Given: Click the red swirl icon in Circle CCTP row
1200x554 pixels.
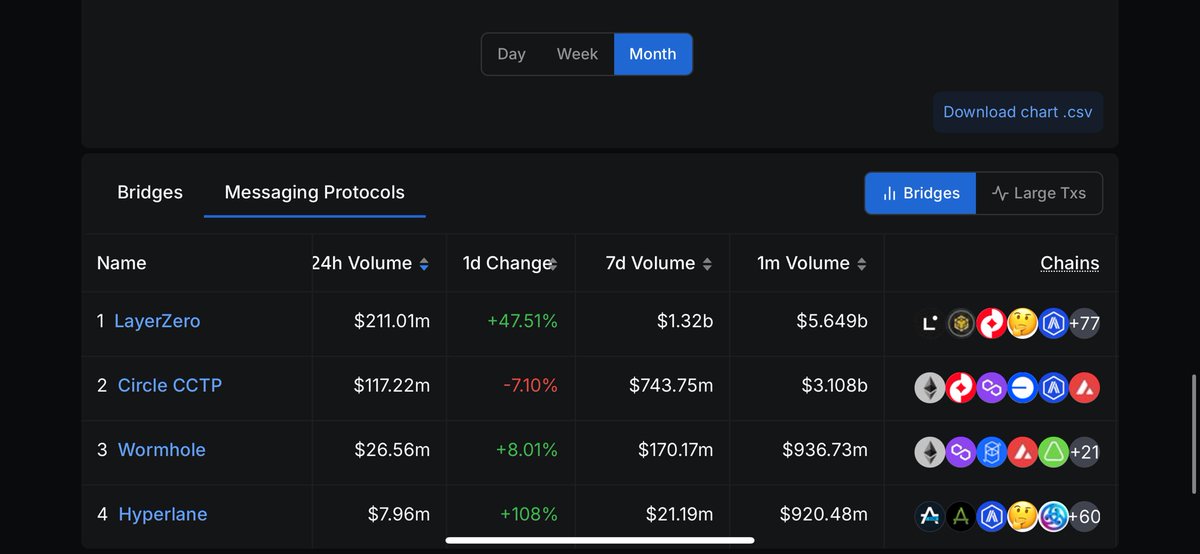Looking at the screenshot, I should point(961,387).
